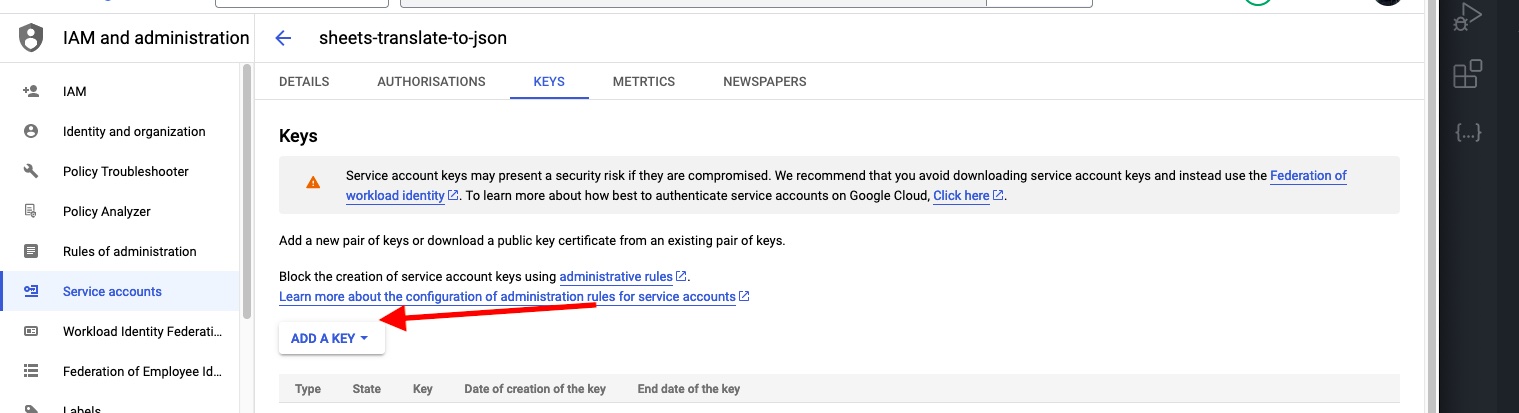Follow the 'administrative rules' link
Screen dimensions: 1519x413
(x=616, y=276)
